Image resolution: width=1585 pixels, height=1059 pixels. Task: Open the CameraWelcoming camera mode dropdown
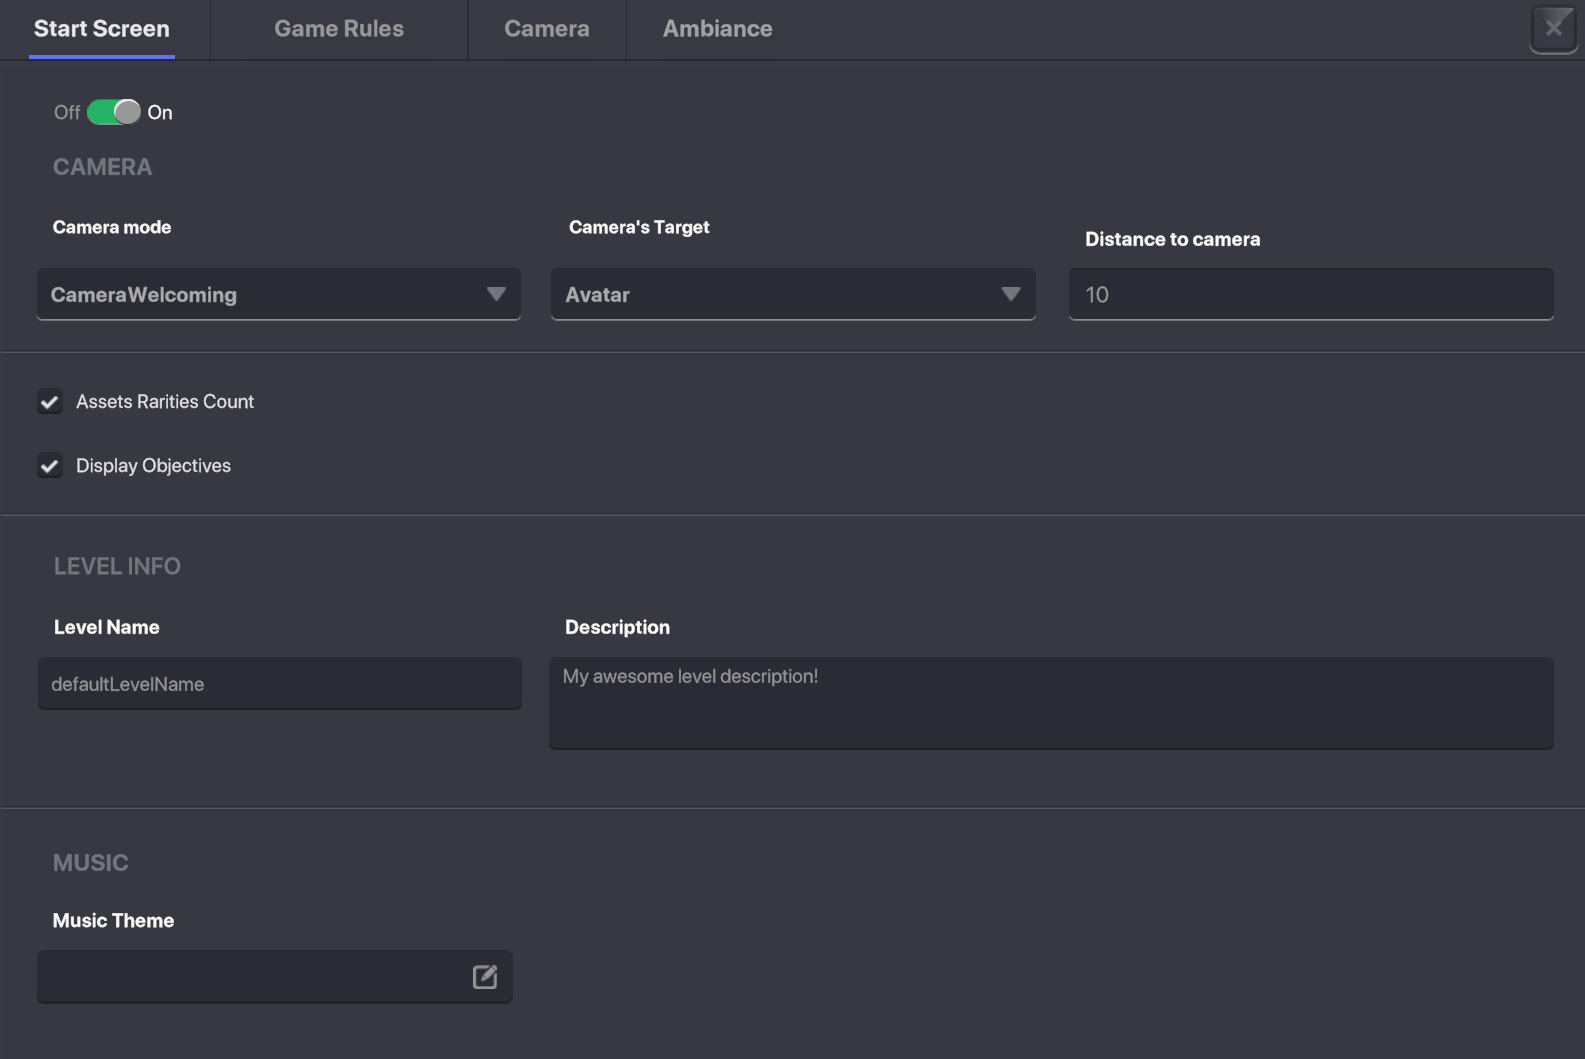(260, 294)
